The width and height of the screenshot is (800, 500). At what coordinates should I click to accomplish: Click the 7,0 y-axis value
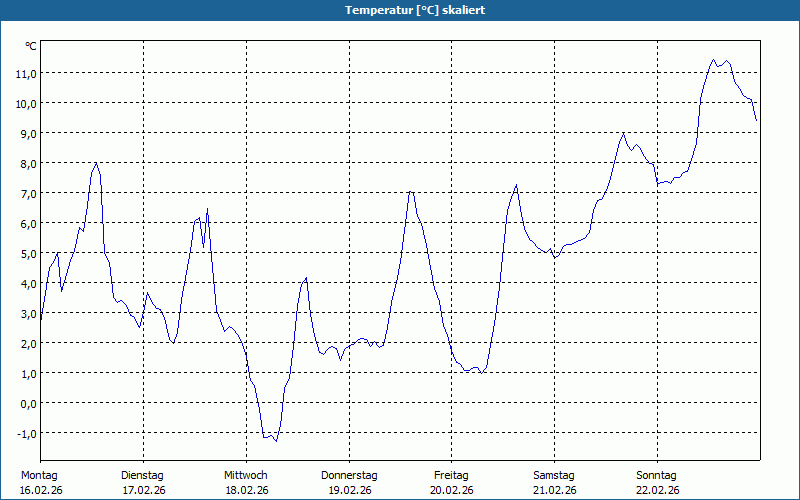[x=28, y=194]
